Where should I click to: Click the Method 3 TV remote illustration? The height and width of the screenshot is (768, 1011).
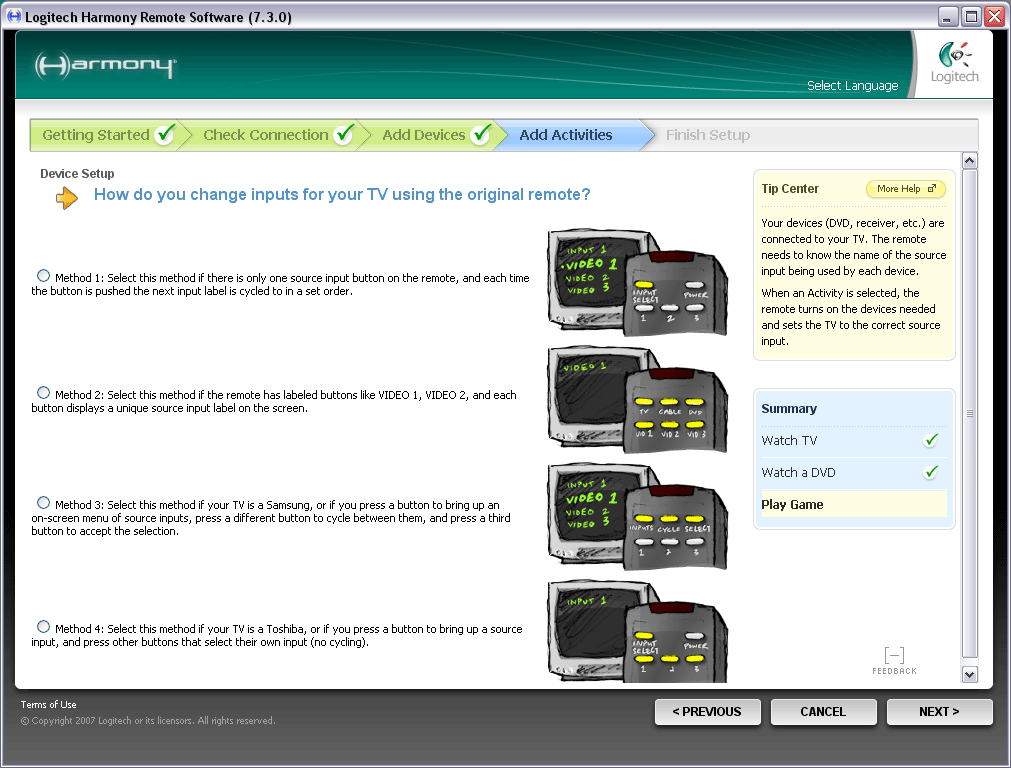pos(638,517)
